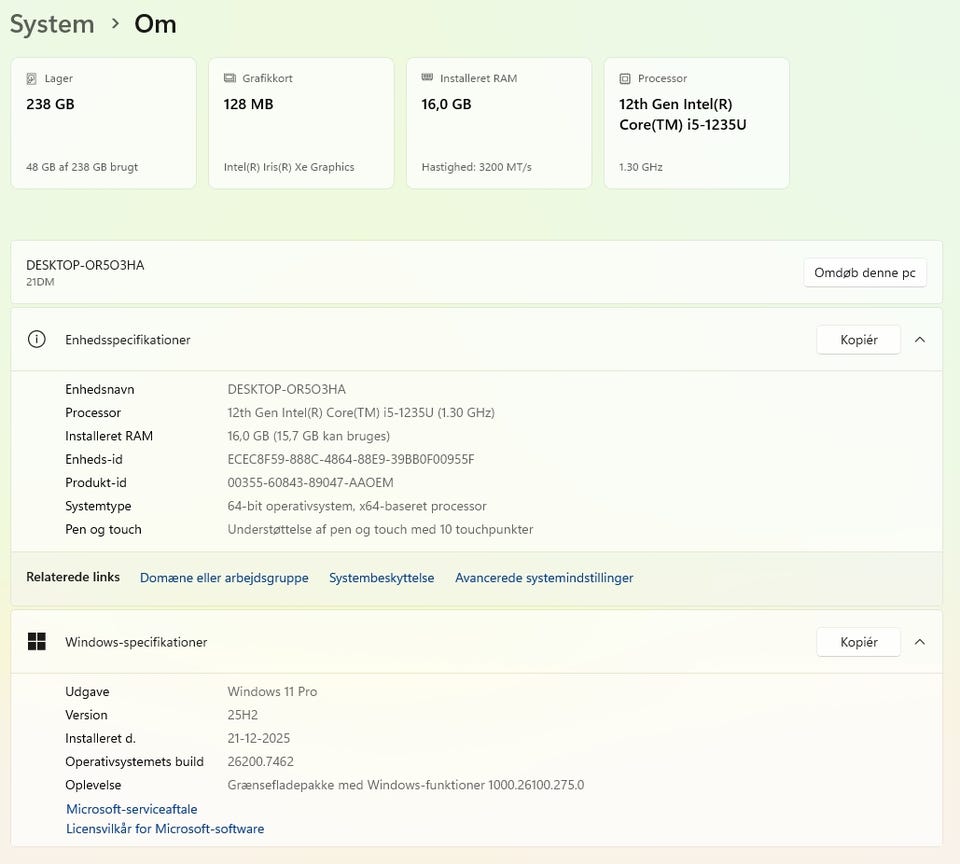960x864 pixels.
Task: Navigate back to System in breadcrumb
Action: click(x=52, y=24)
